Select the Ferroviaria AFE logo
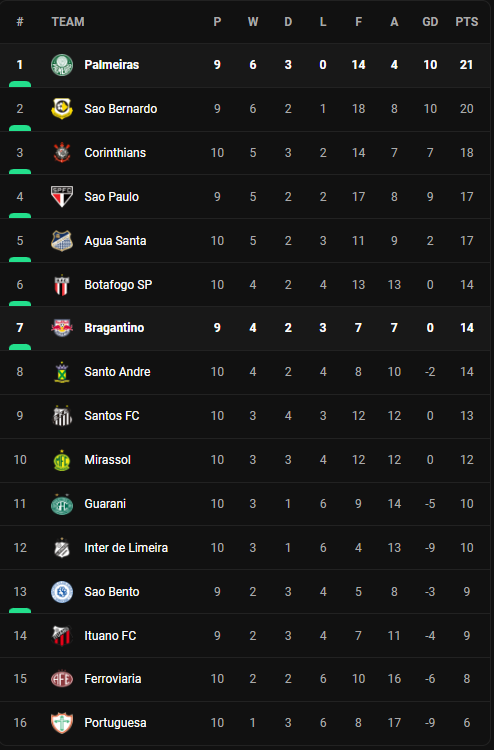This screenshot has height=750, width=494. click(x=62, y=679)
